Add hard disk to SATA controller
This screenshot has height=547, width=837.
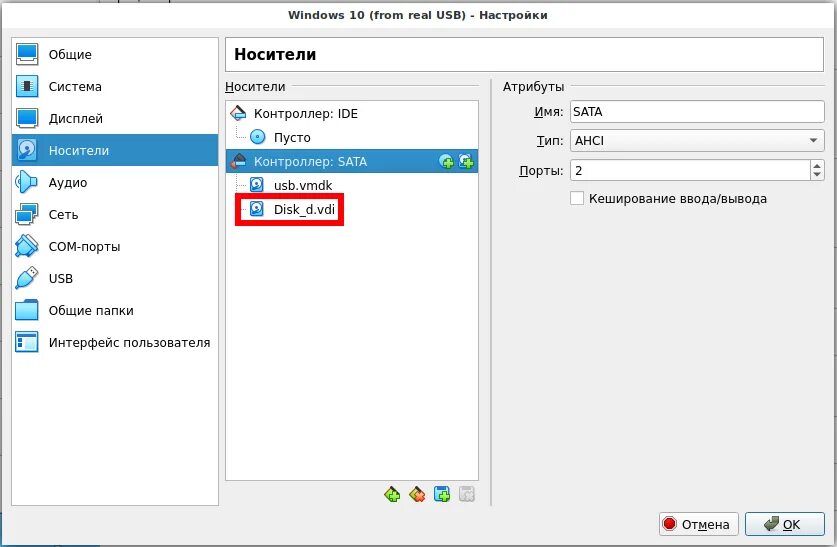[x=466, y=162]
